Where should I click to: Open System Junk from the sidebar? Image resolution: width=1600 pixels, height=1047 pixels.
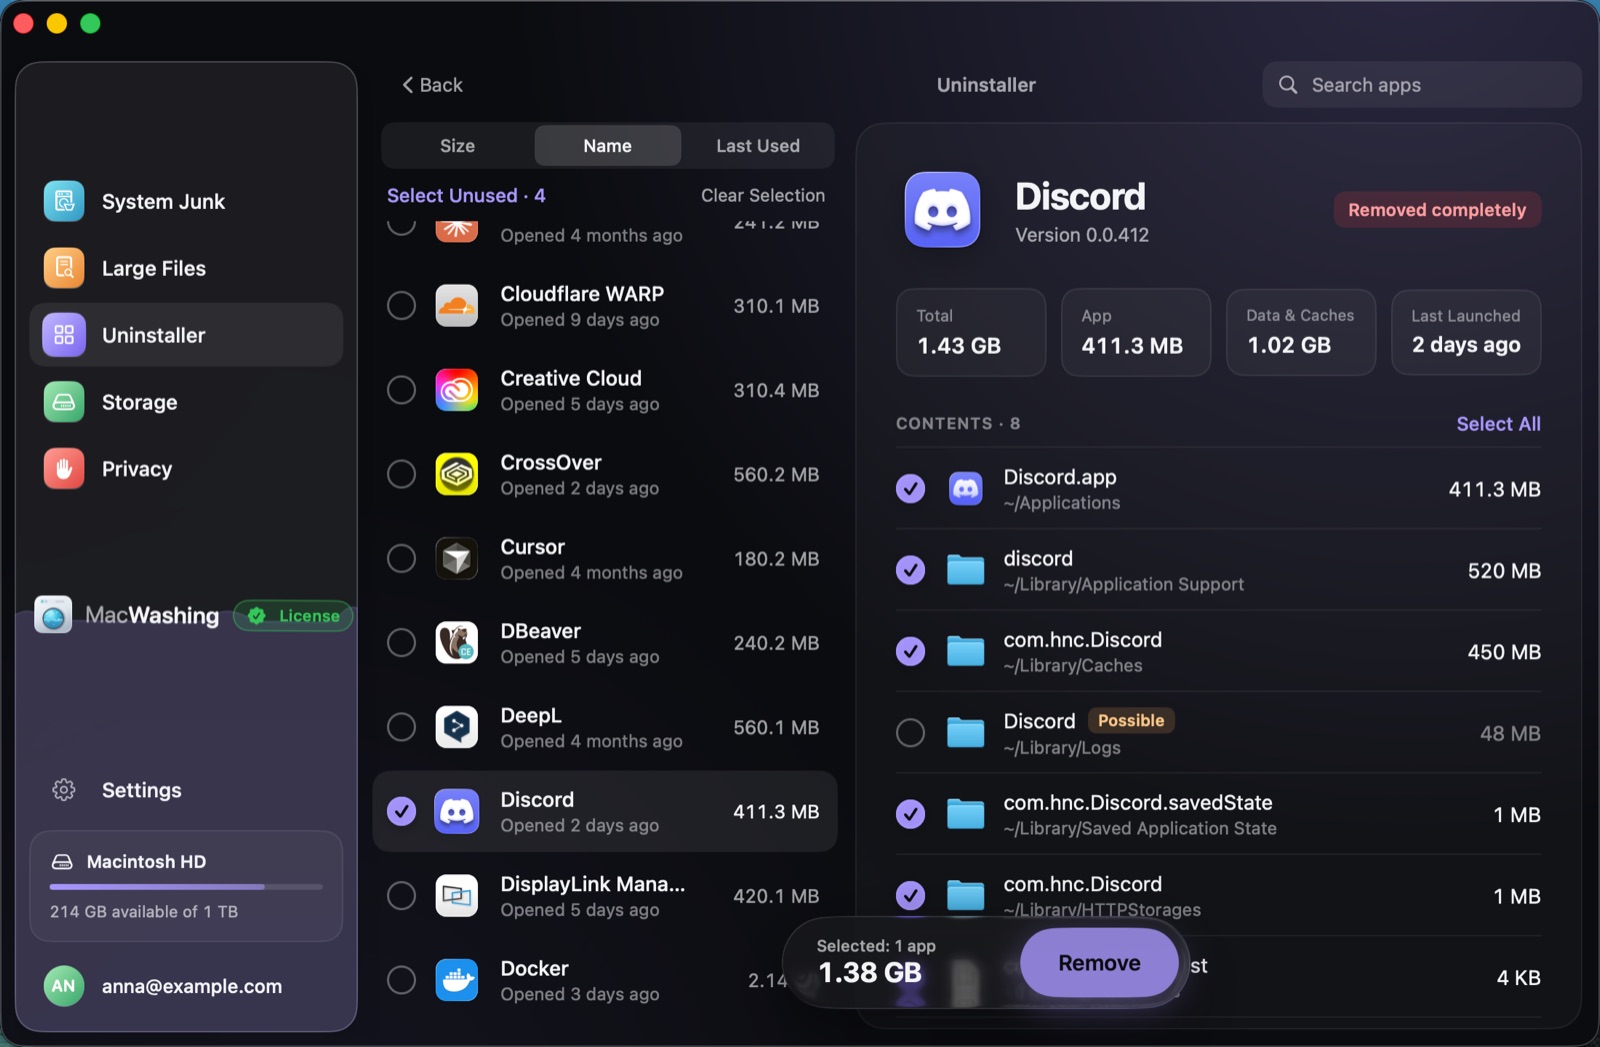click(186, 201)
